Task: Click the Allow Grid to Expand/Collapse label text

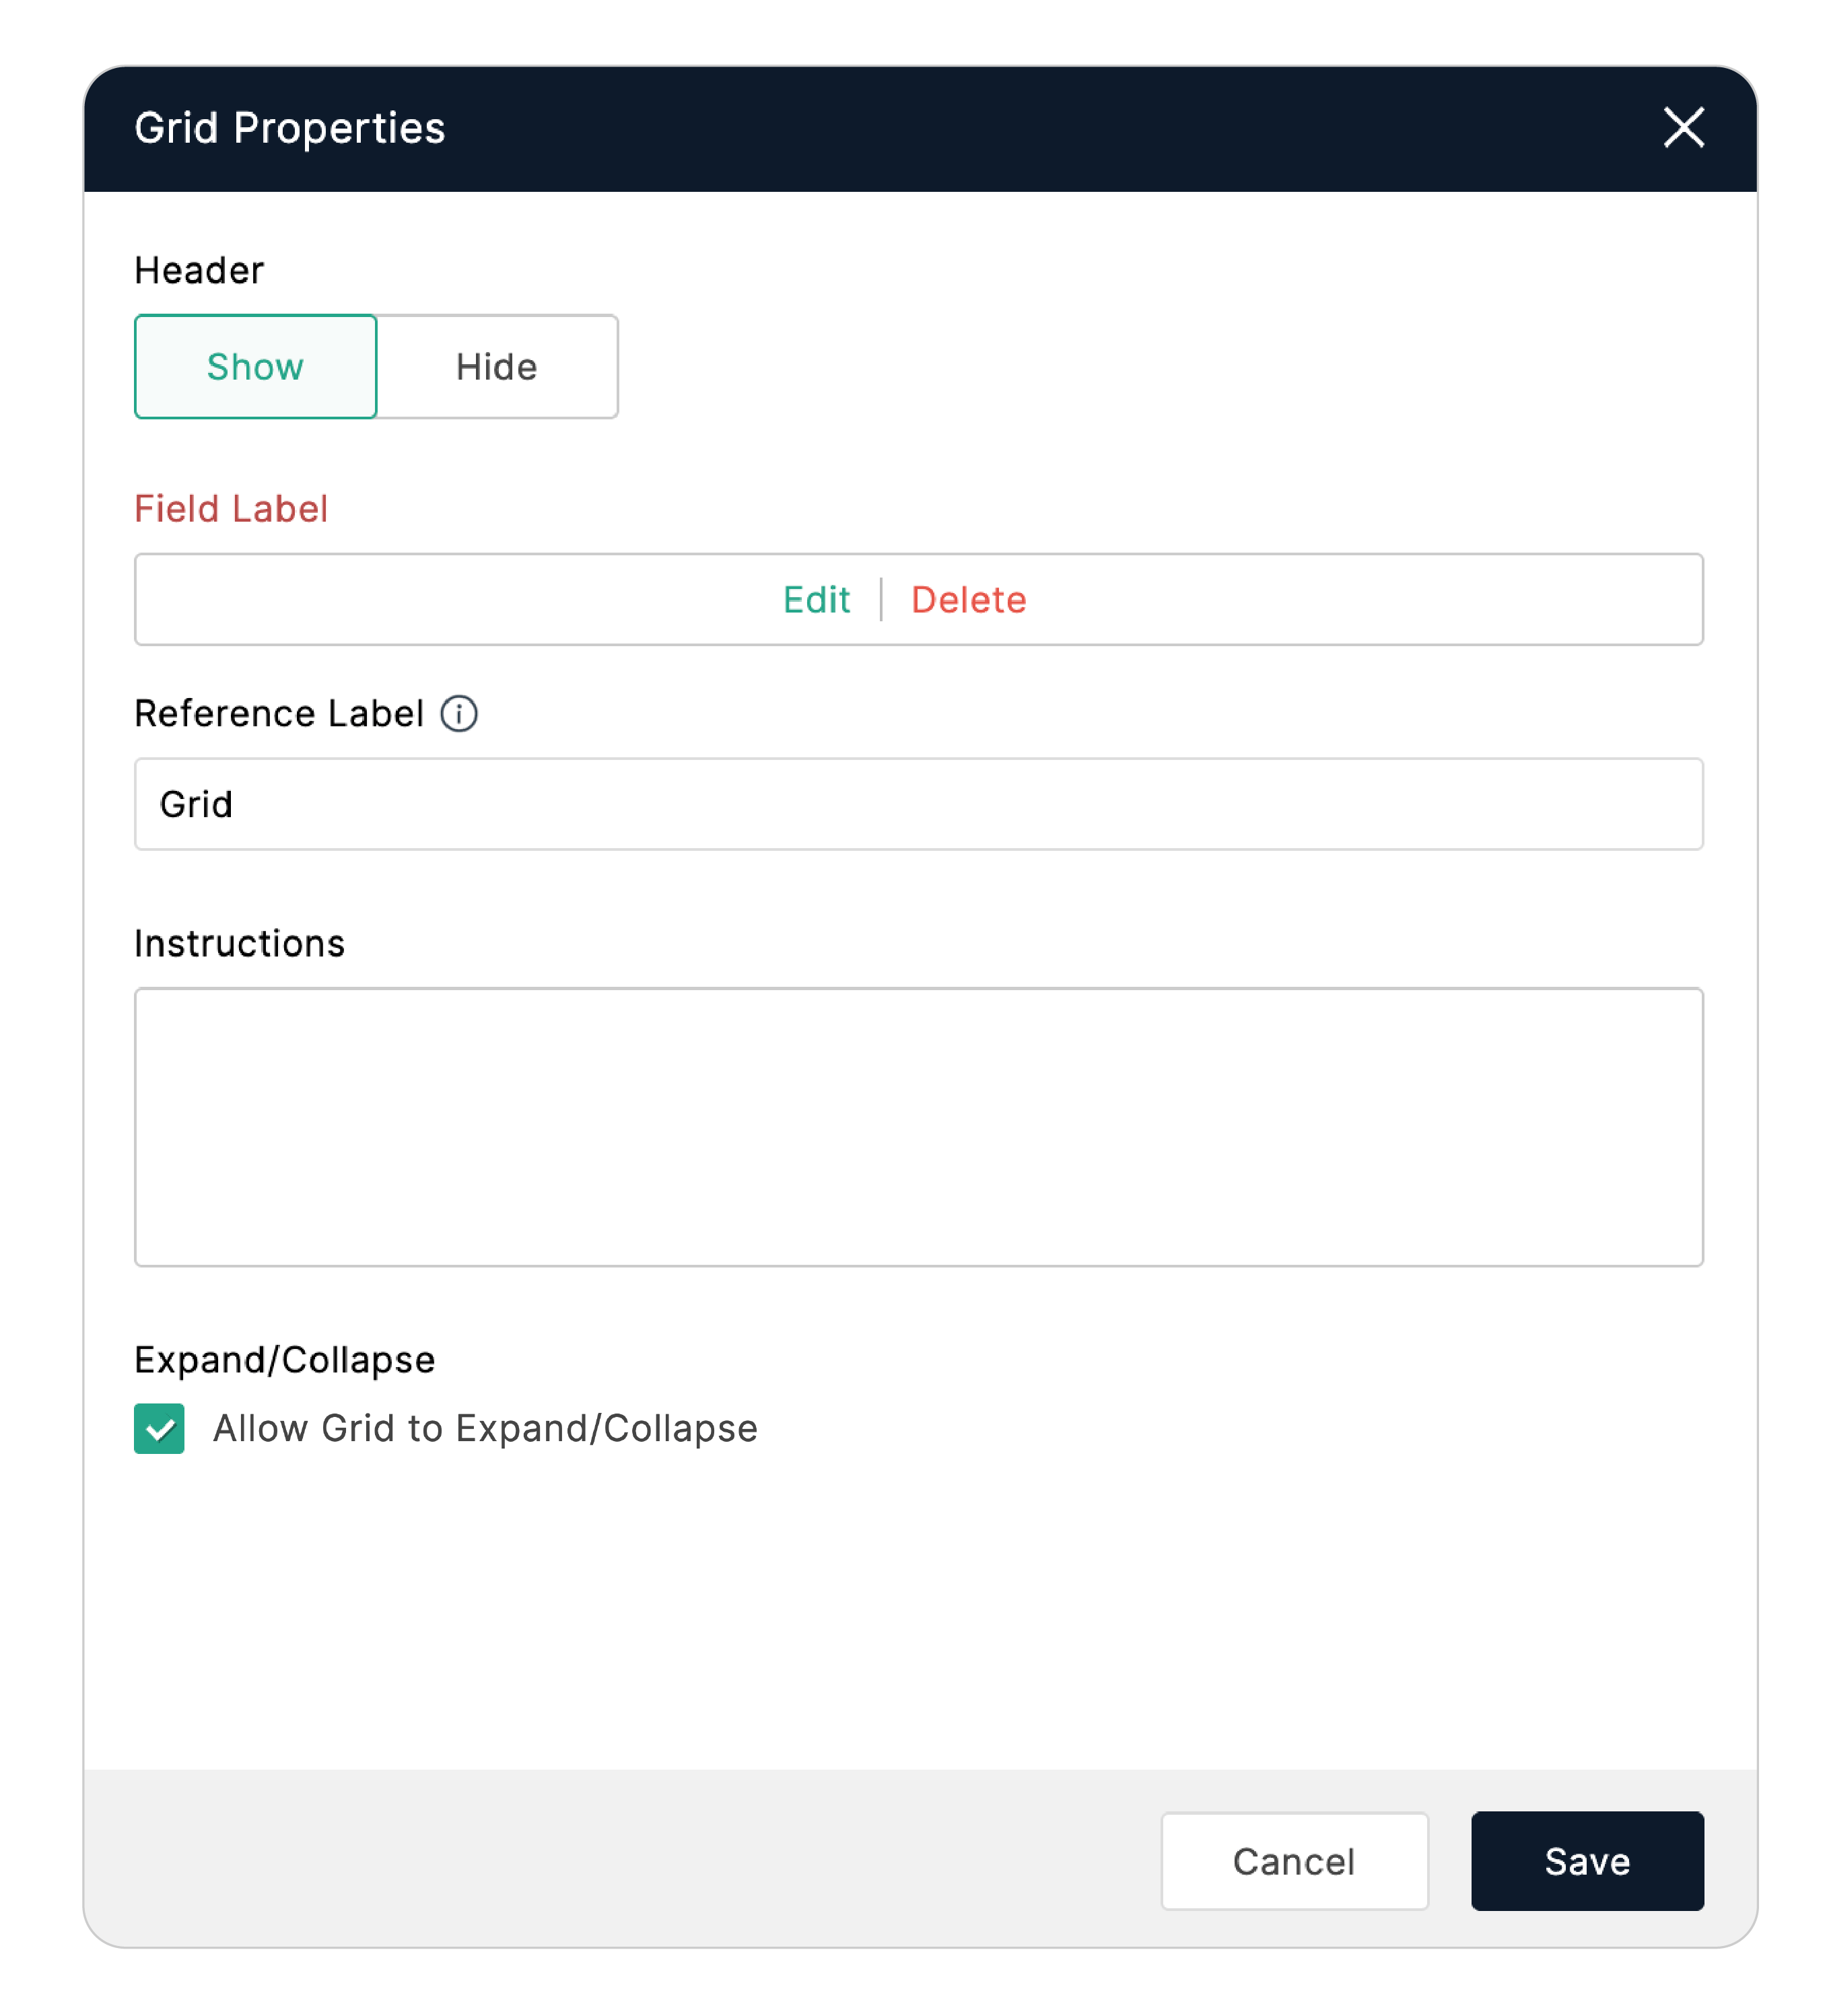Action: click(x=485, y=1428)
